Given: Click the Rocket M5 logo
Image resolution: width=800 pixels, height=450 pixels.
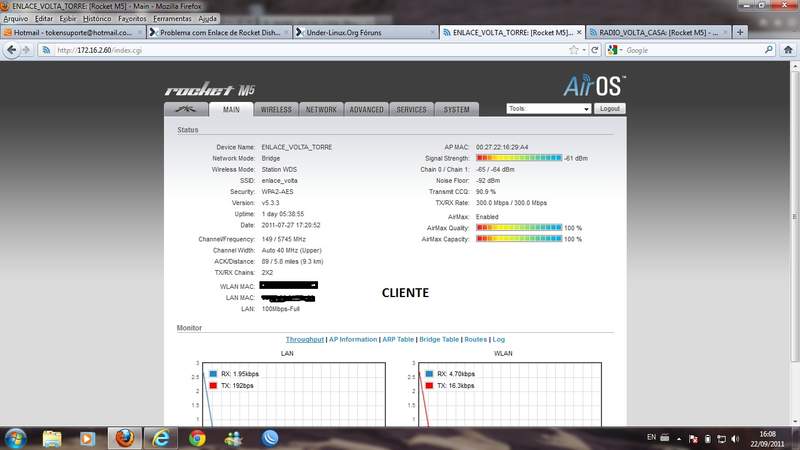Looking at the screenshot, I should [x=210, y=89].
